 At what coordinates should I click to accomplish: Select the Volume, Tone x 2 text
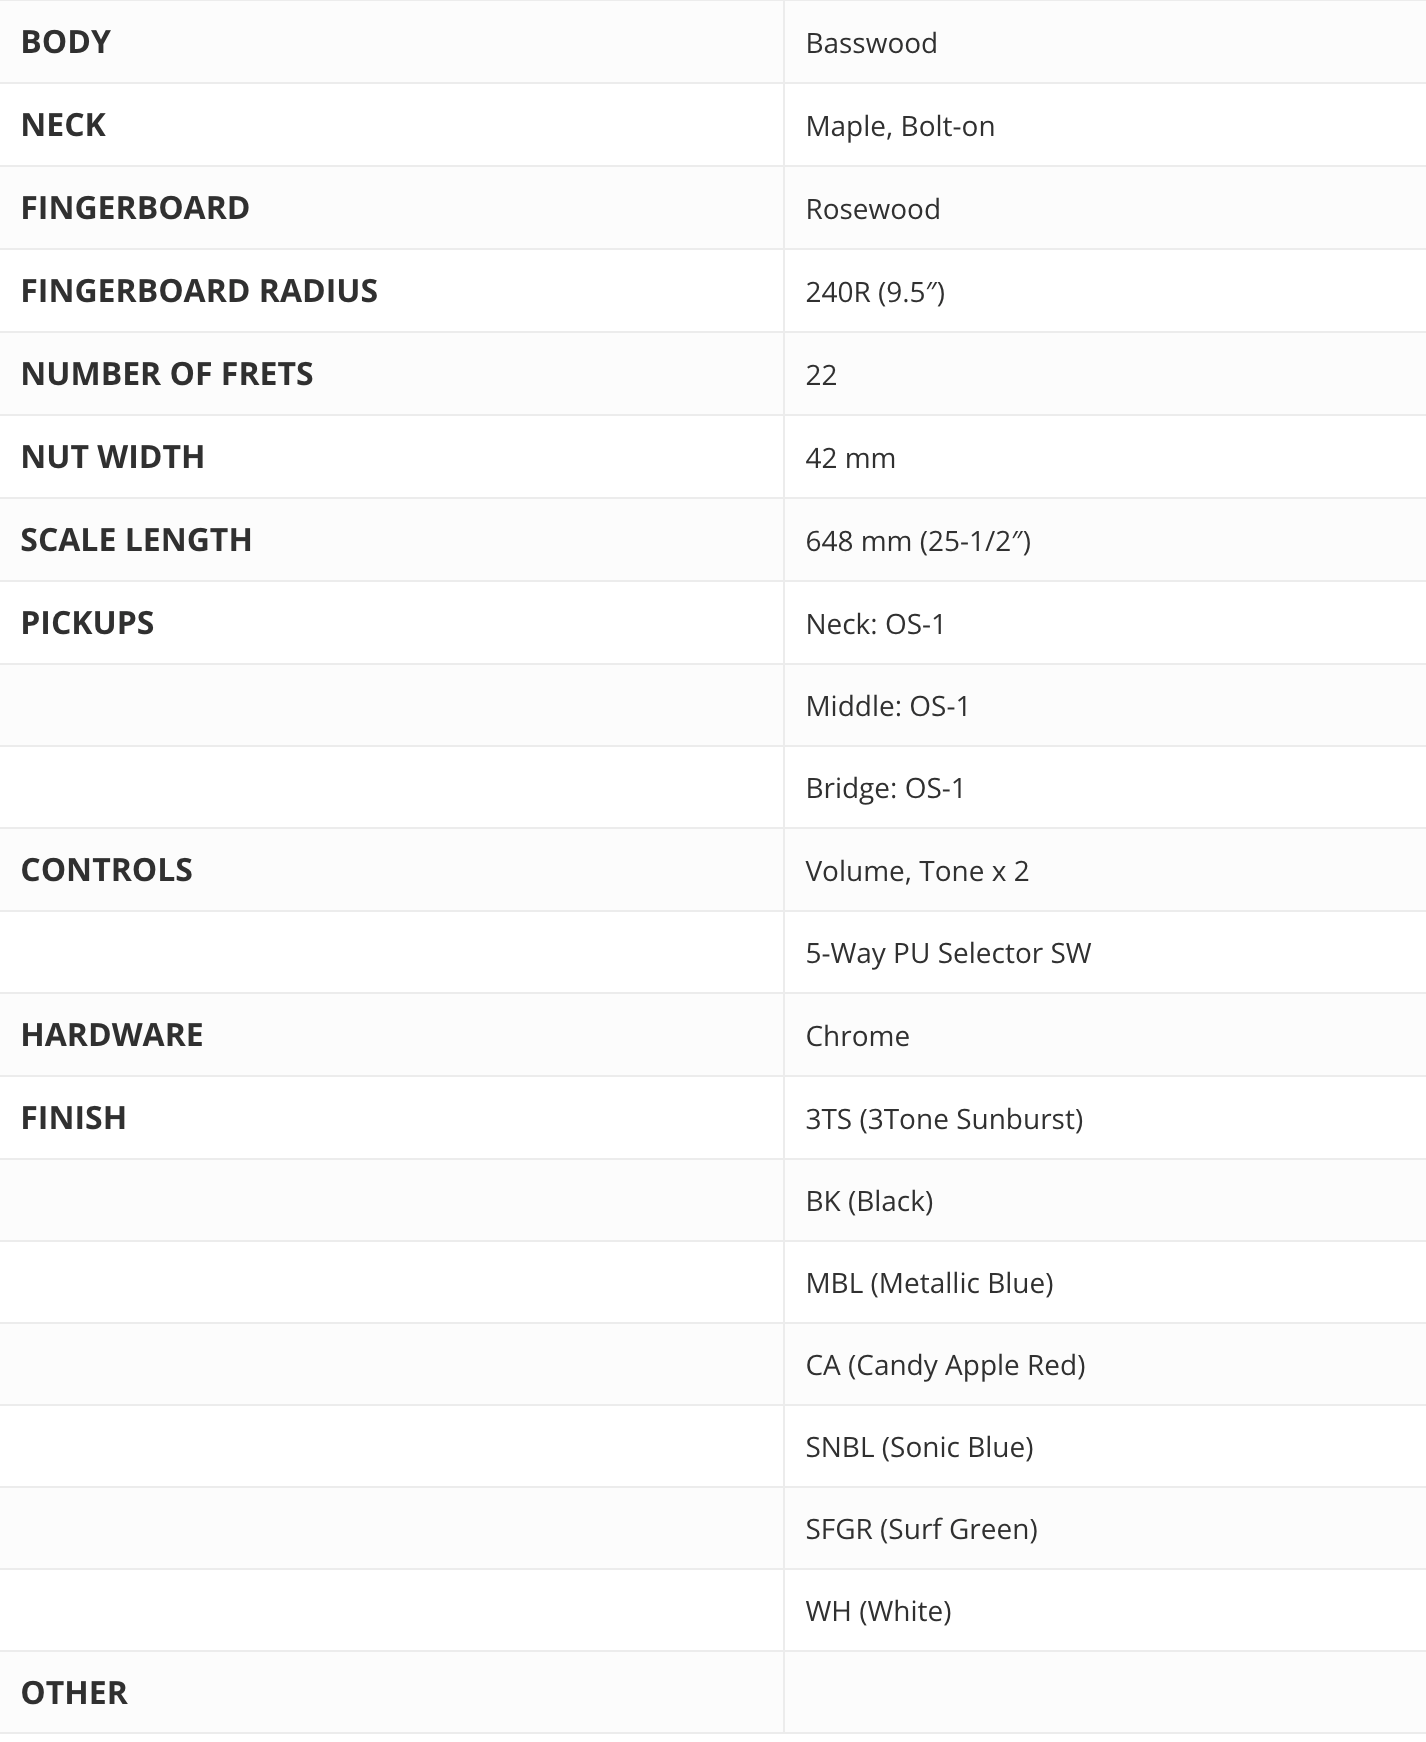point(917,871)
